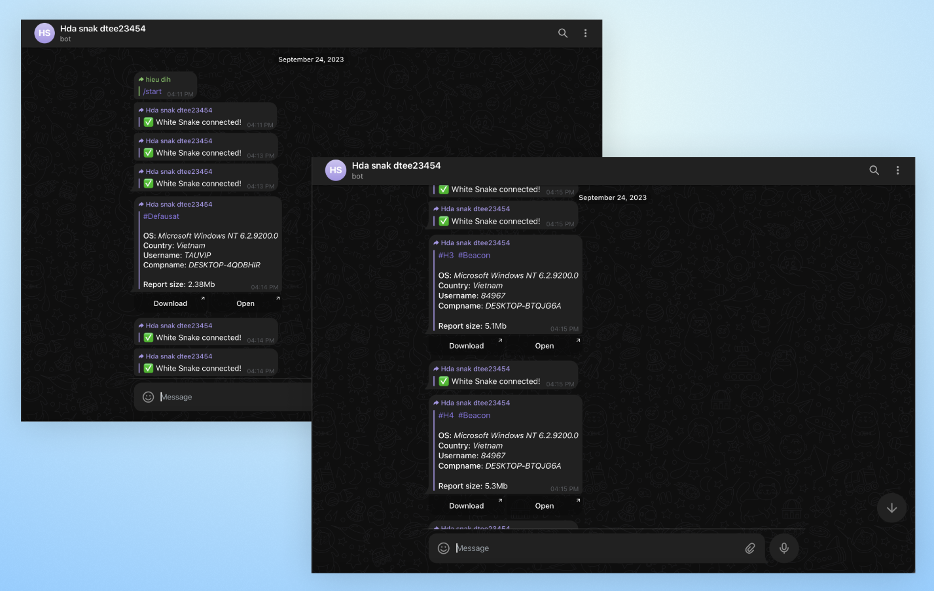934x592 pixels.
Task: Open the 2.38Mb report from TAUVIP
Action: [x=245, y=303]
